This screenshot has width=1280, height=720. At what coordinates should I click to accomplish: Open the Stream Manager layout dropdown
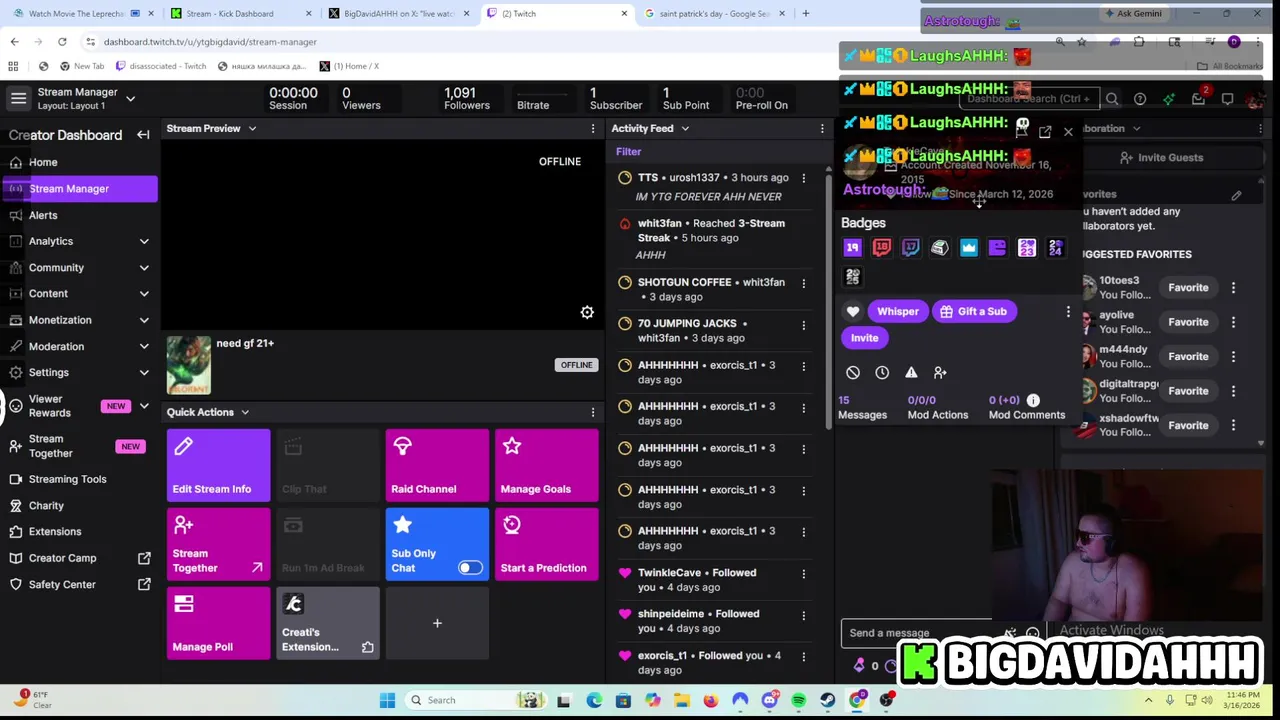[x=130, y=98]
